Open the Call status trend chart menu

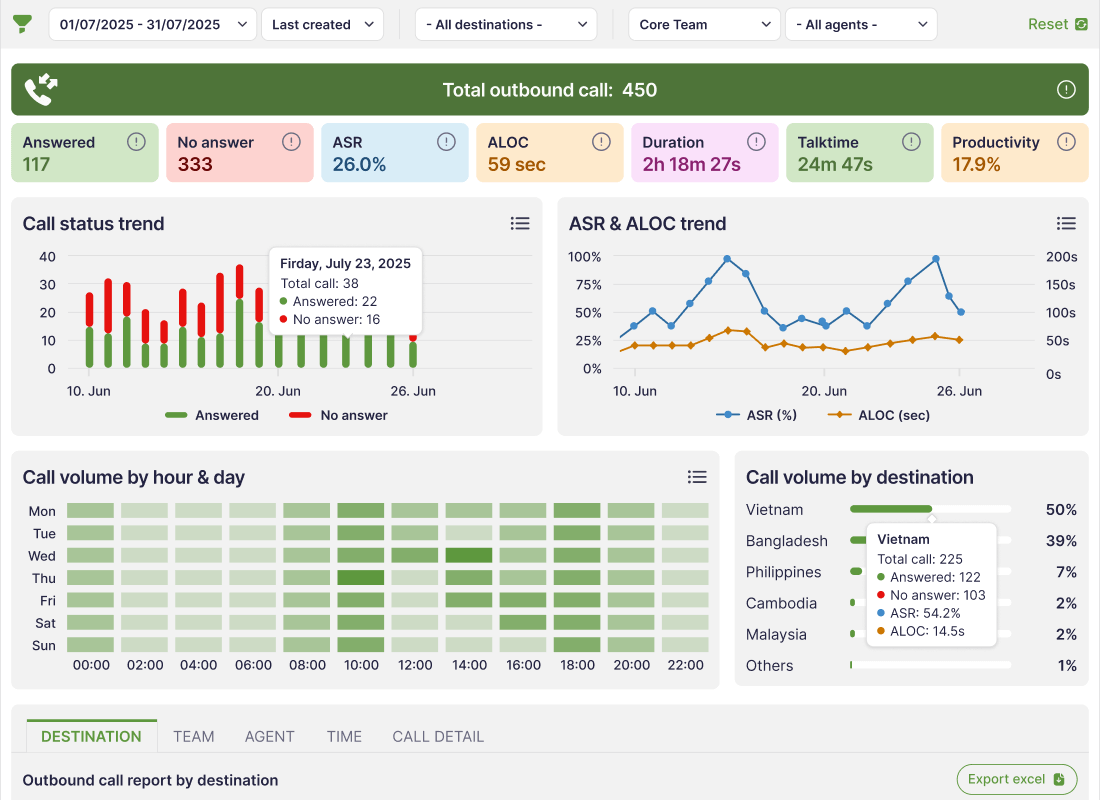[x=520, y=224]
